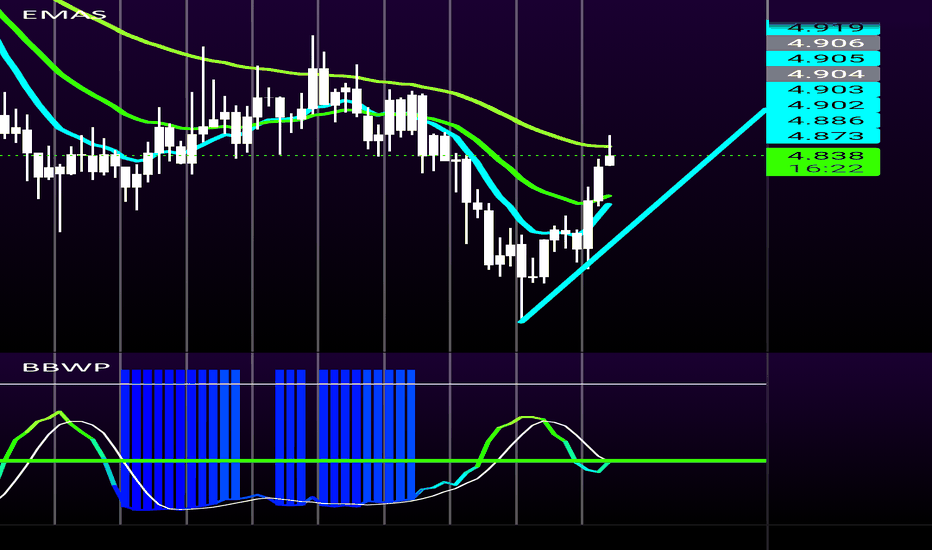
Task: Select the cyan ascending trend line
Action: point(643,216)
